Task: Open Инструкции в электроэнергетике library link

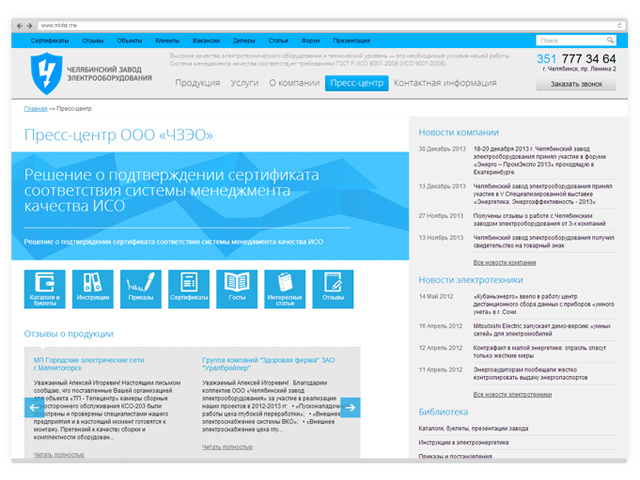Action: (464, 442)
